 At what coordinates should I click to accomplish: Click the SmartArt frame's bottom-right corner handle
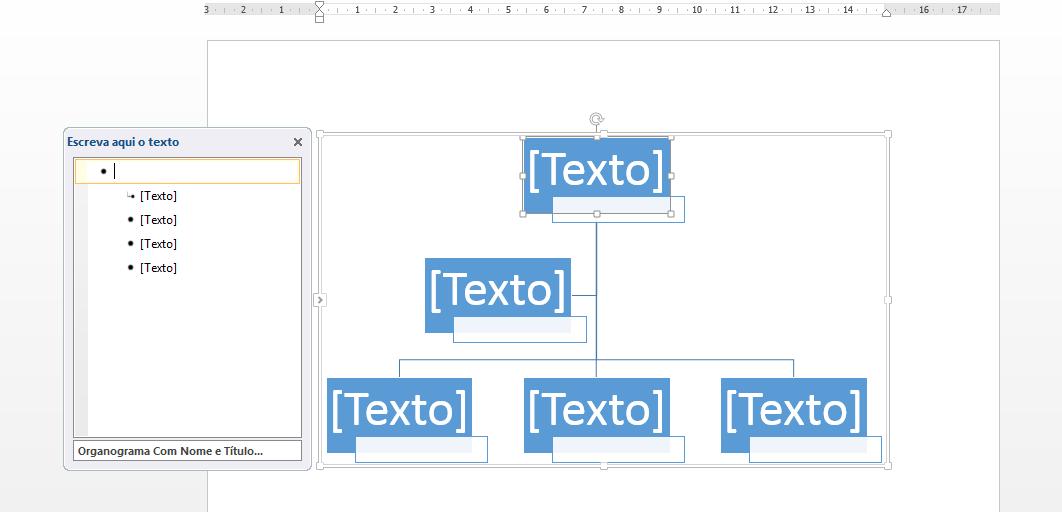point(888,466)
